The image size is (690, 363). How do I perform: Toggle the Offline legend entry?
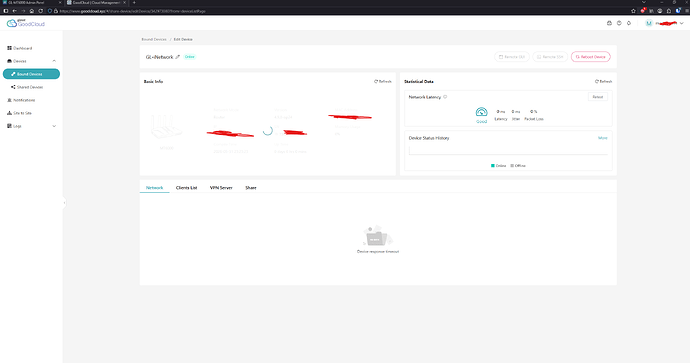coord(518,166)
